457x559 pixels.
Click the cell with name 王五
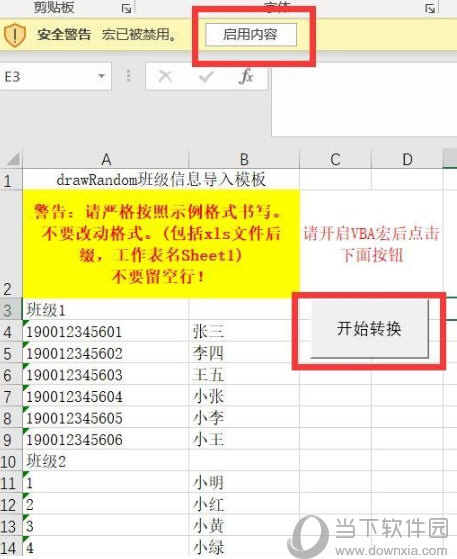click(x=244, y=375)
